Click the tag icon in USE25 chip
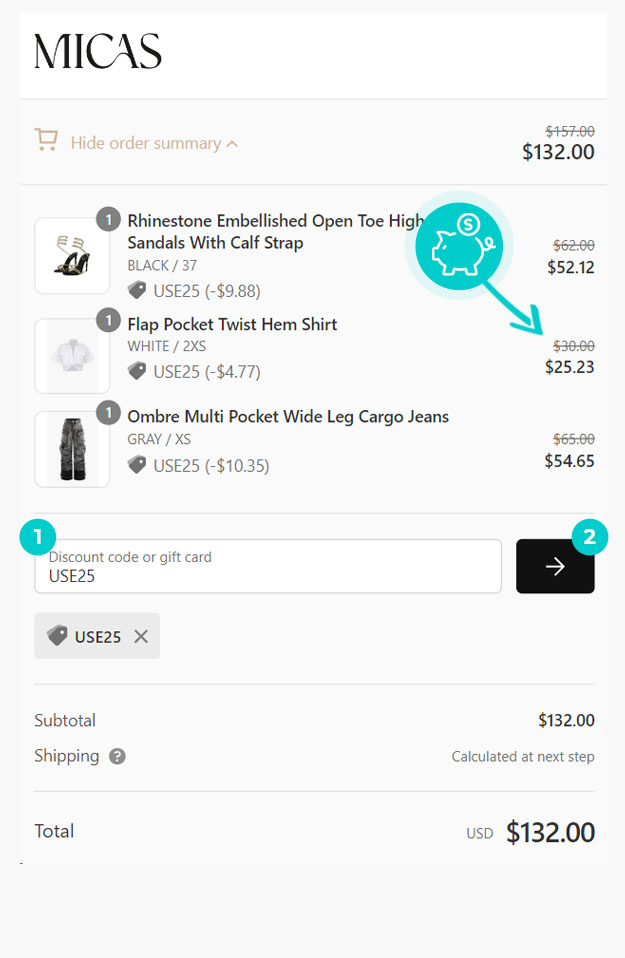The width and height of the screenshot is (625, 958). click(x=57, y=636)
